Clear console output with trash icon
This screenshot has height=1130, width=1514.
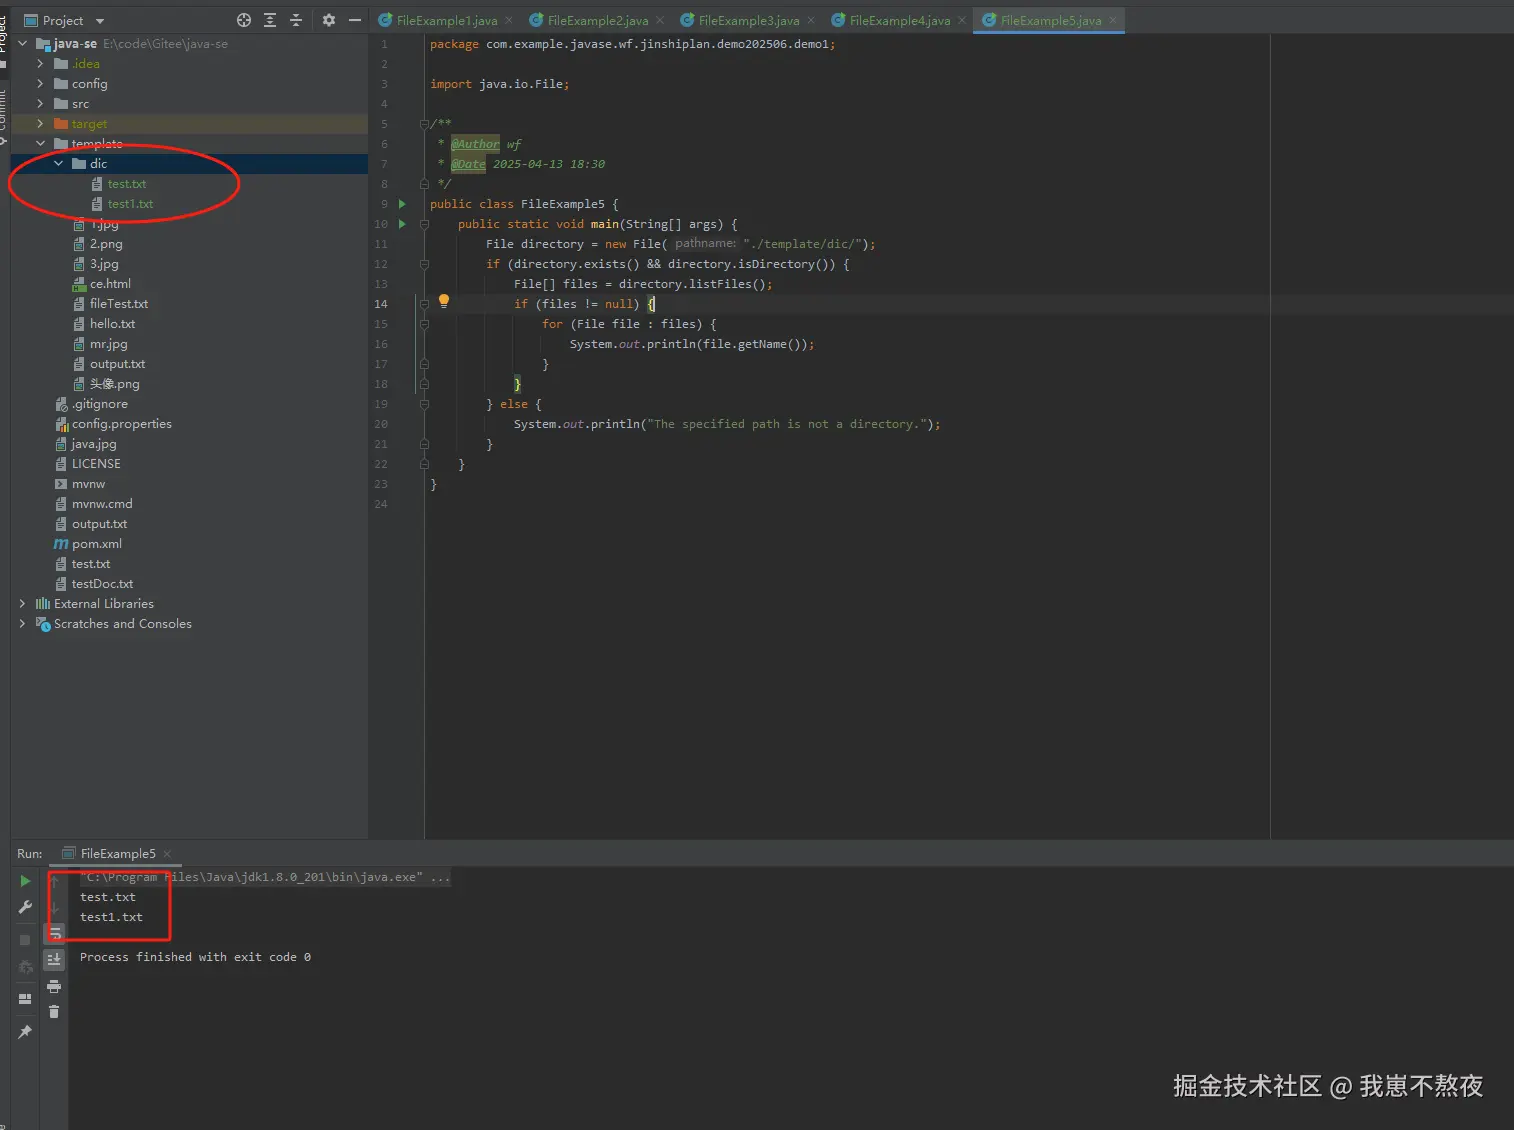click(x=55, y=1012)
